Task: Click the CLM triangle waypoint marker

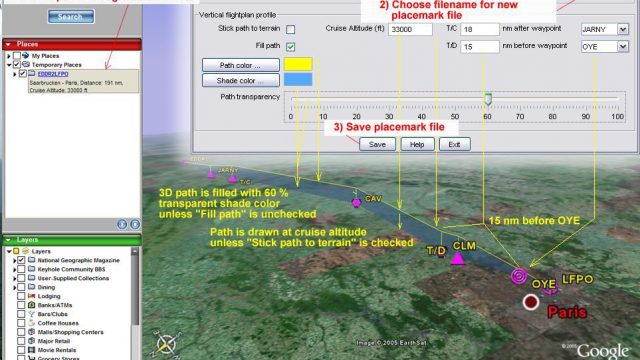Action: click(458, 258)
